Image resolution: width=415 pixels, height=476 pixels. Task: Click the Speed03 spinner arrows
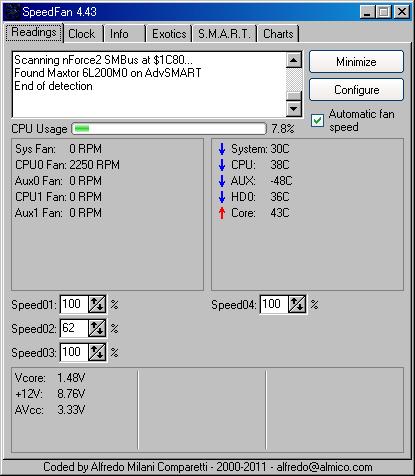(x=97, y=352)
